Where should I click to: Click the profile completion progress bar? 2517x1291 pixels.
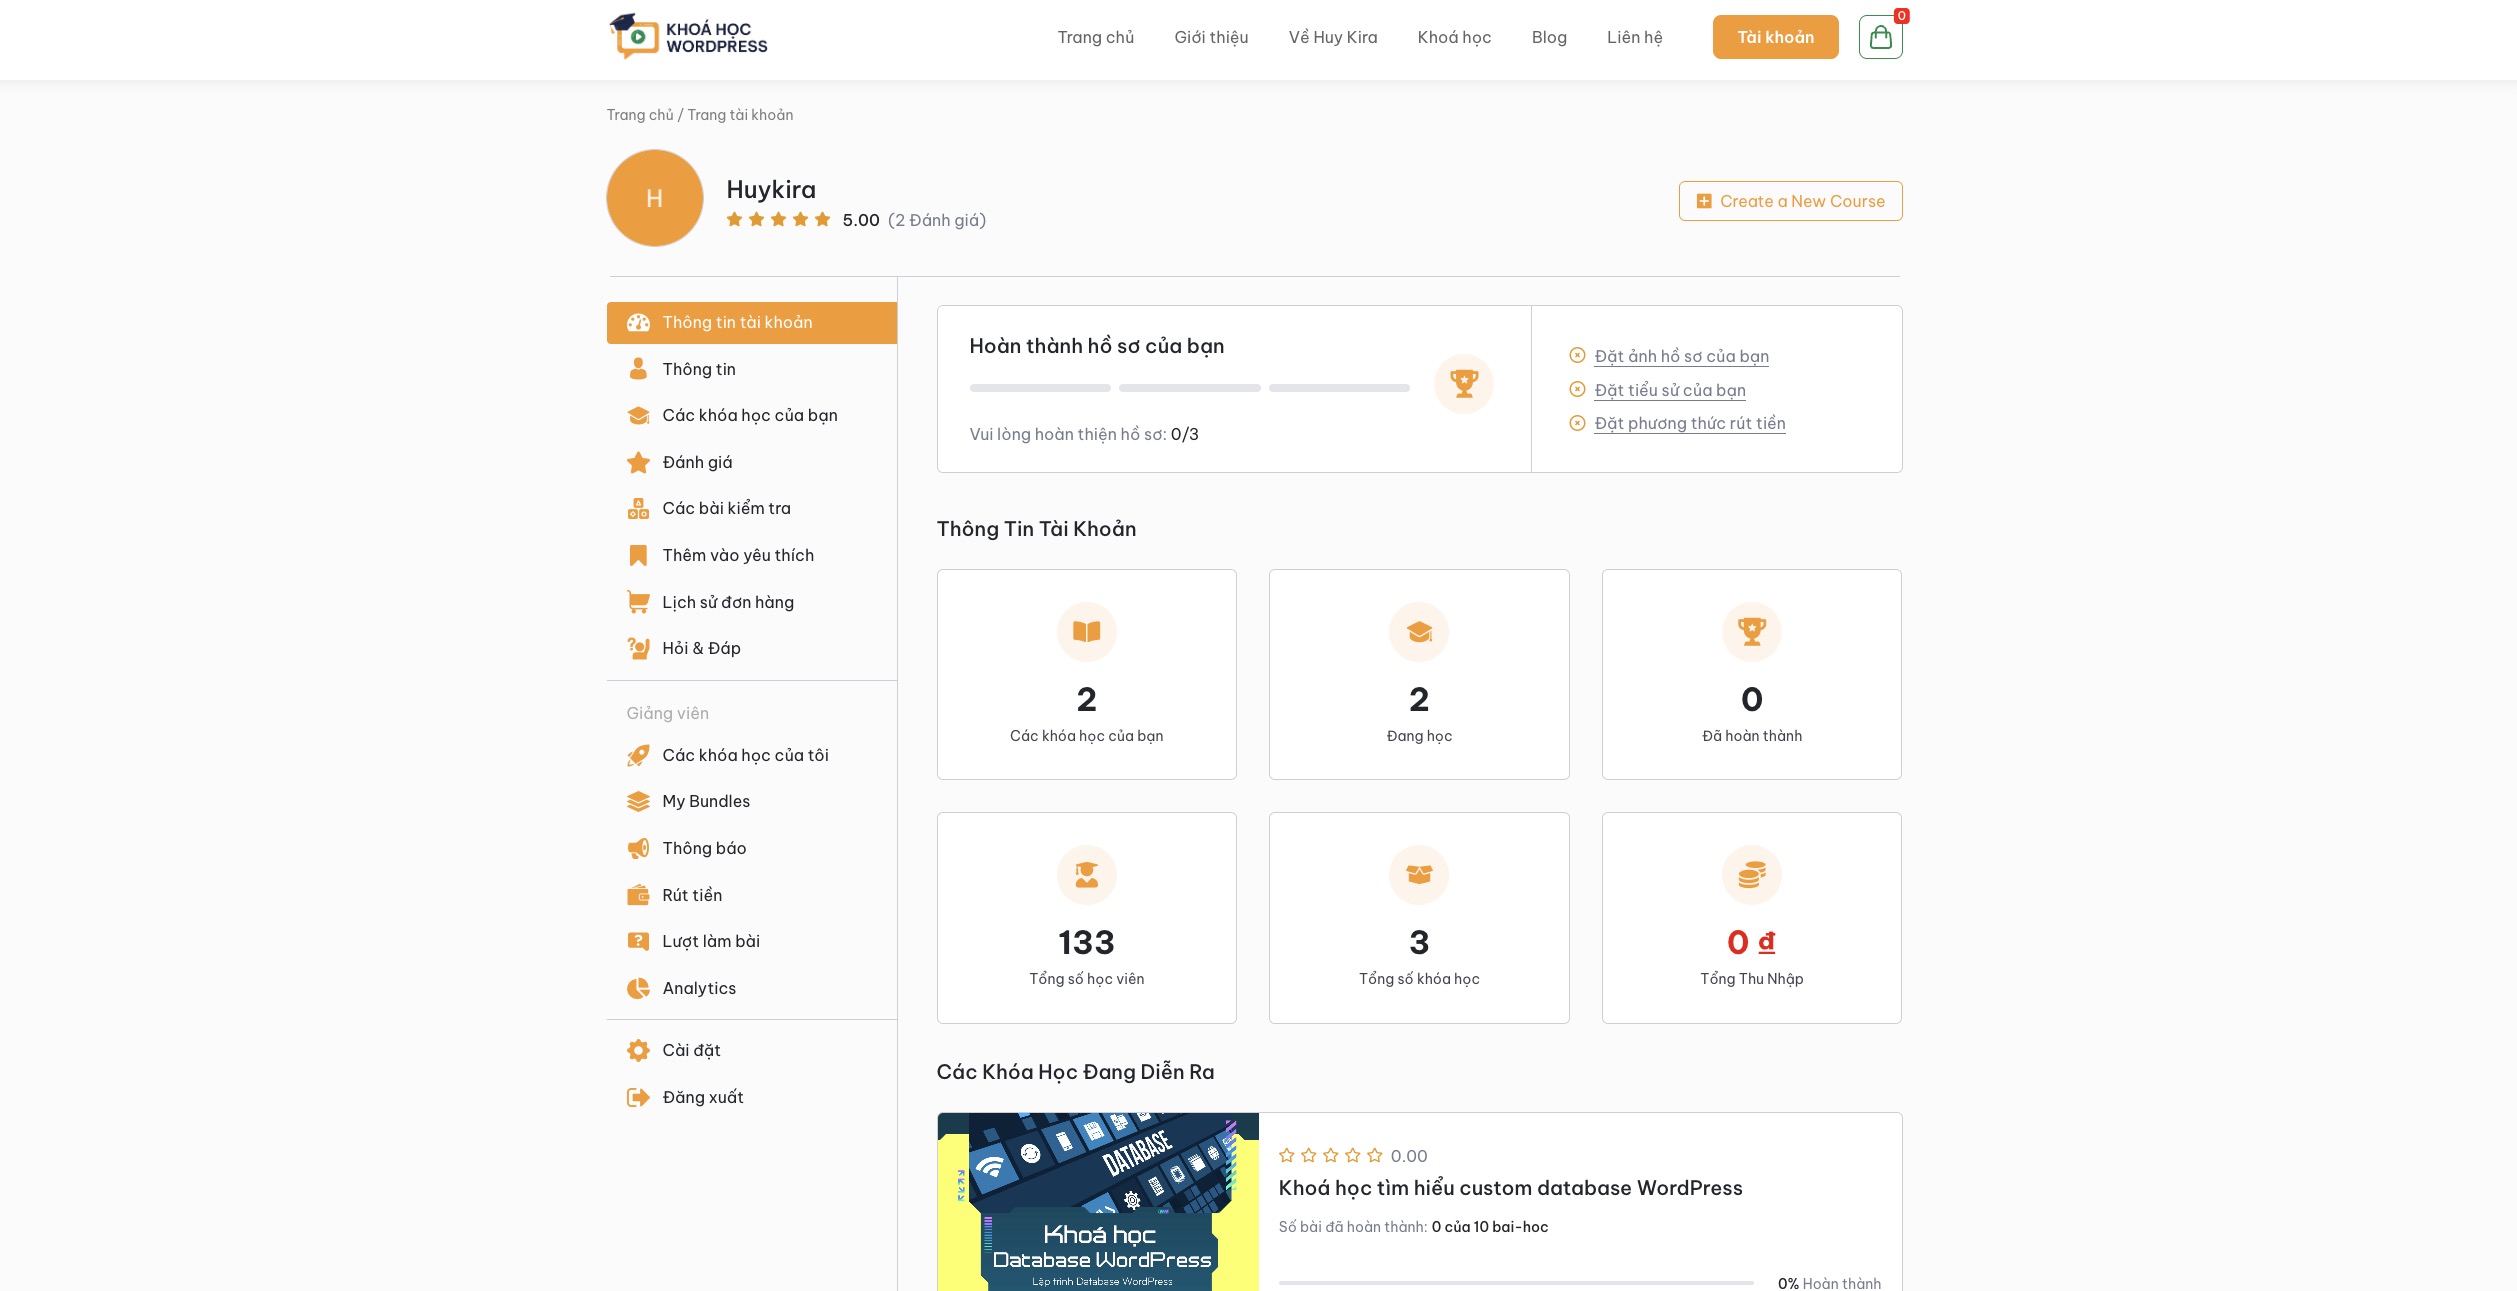(x=1188, y=388)
